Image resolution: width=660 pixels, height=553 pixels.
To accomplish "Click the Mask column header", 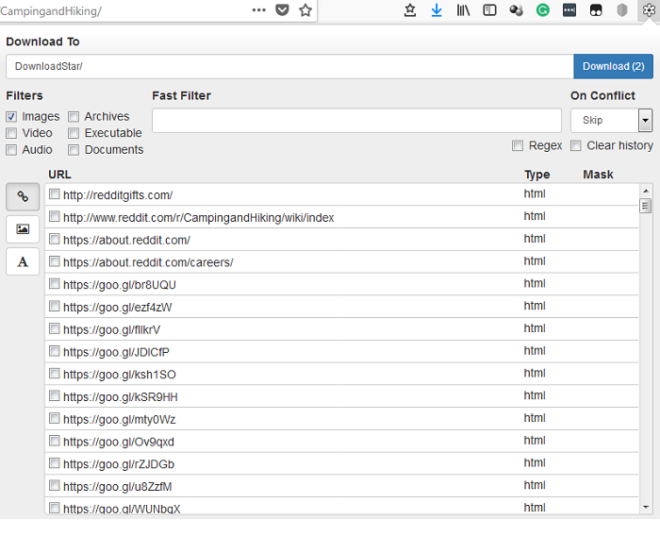I will point(598,174).
